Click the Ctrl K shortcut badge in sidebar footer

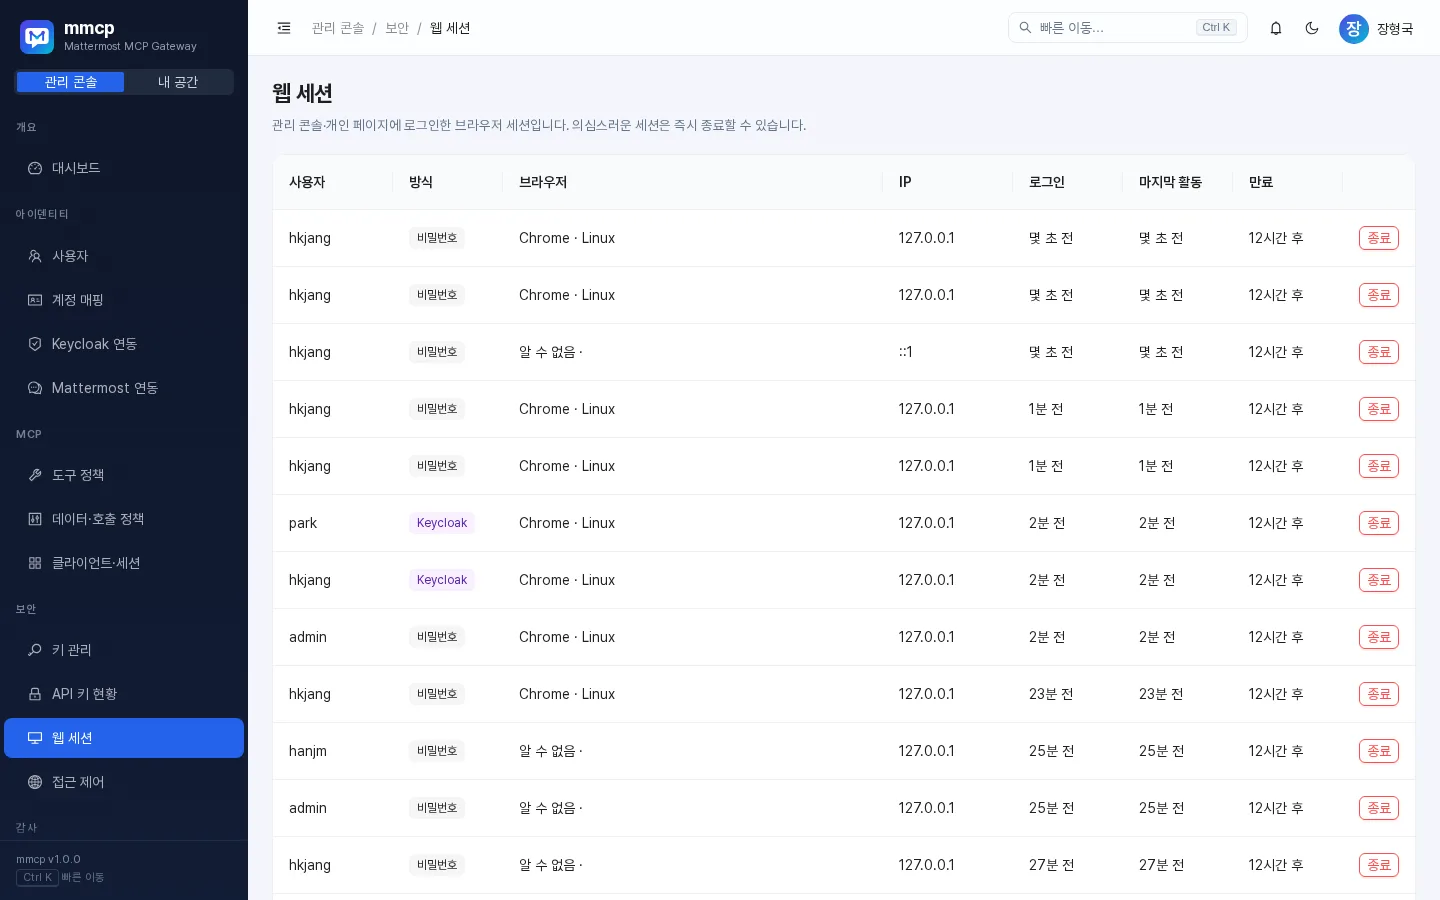(38, 877)
